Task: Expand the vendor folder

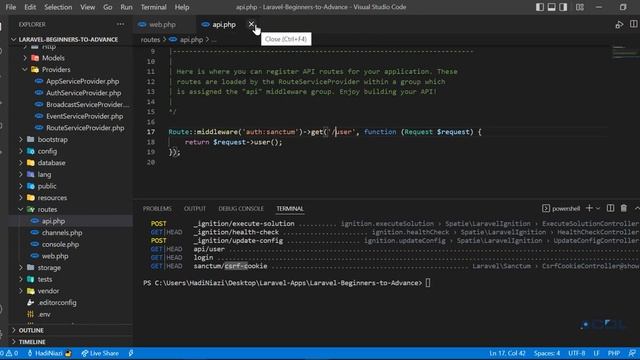Action: 48,291
